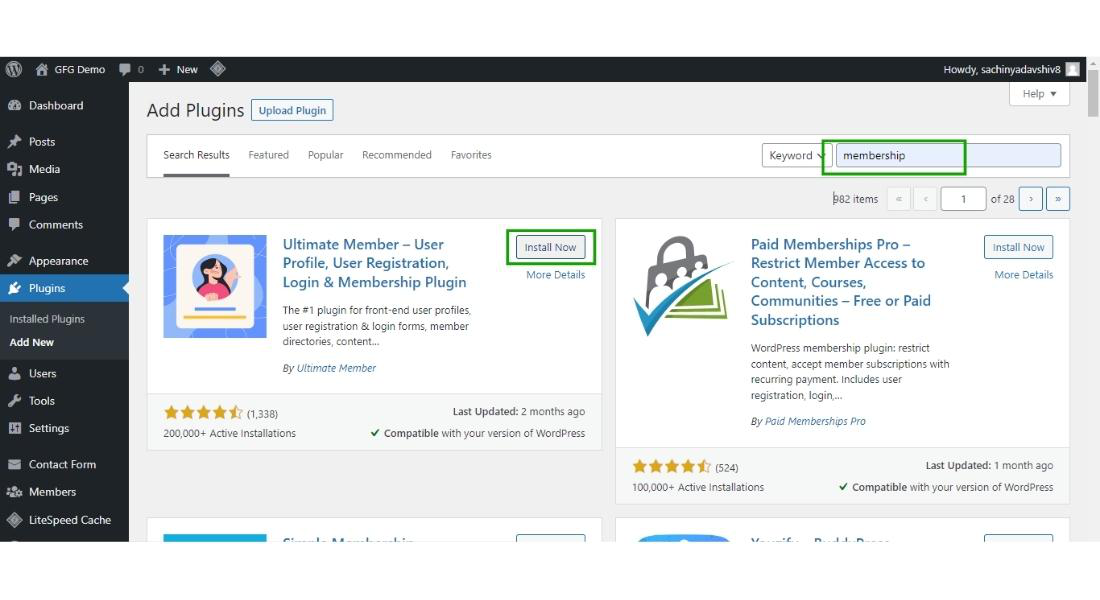Click the plugin search field with membership
Screen dimensions: 1100x600
pos(948,155)
